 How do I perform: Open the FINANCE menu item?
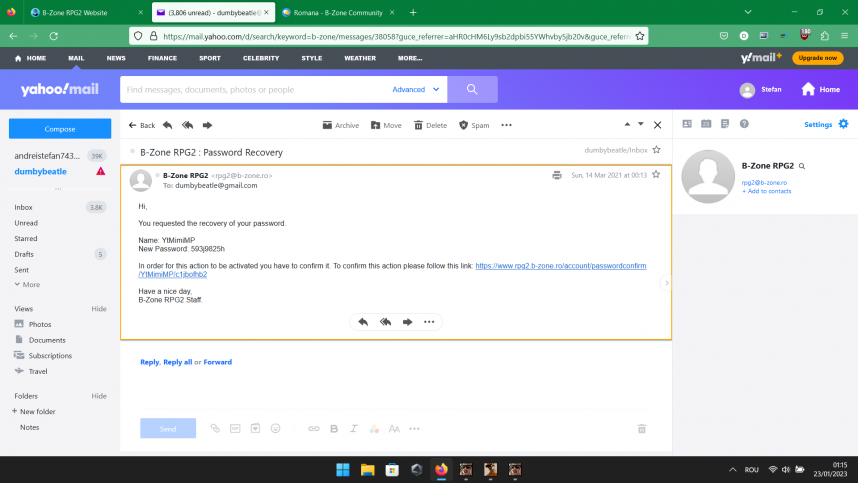[163, 58]
